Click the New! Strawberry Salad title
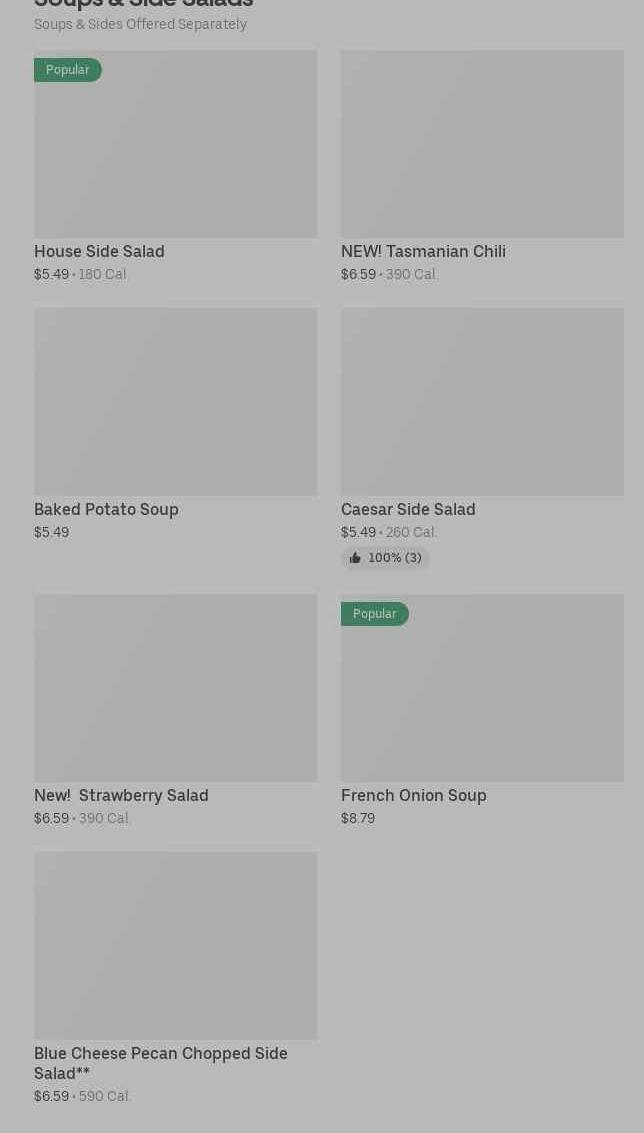Screen dimensions: 644x1133 point(121,795)
